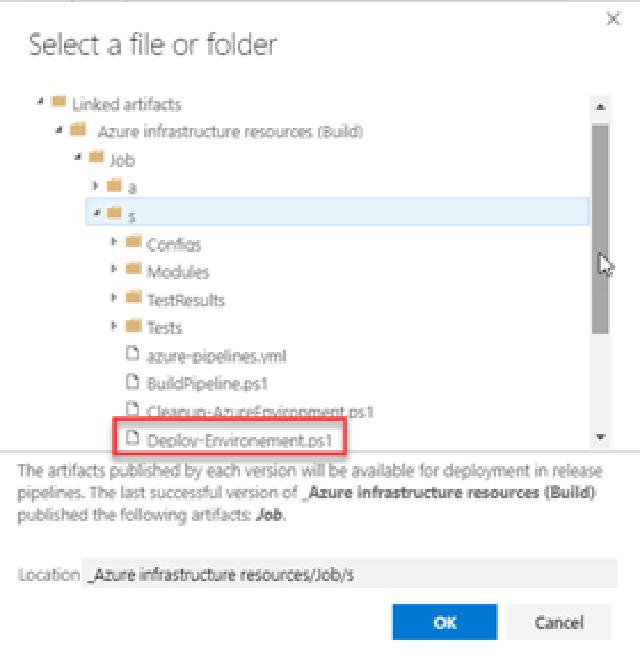Click into the Location text field
Viewport: 640px width, 670px height.
tap(349, 574)
